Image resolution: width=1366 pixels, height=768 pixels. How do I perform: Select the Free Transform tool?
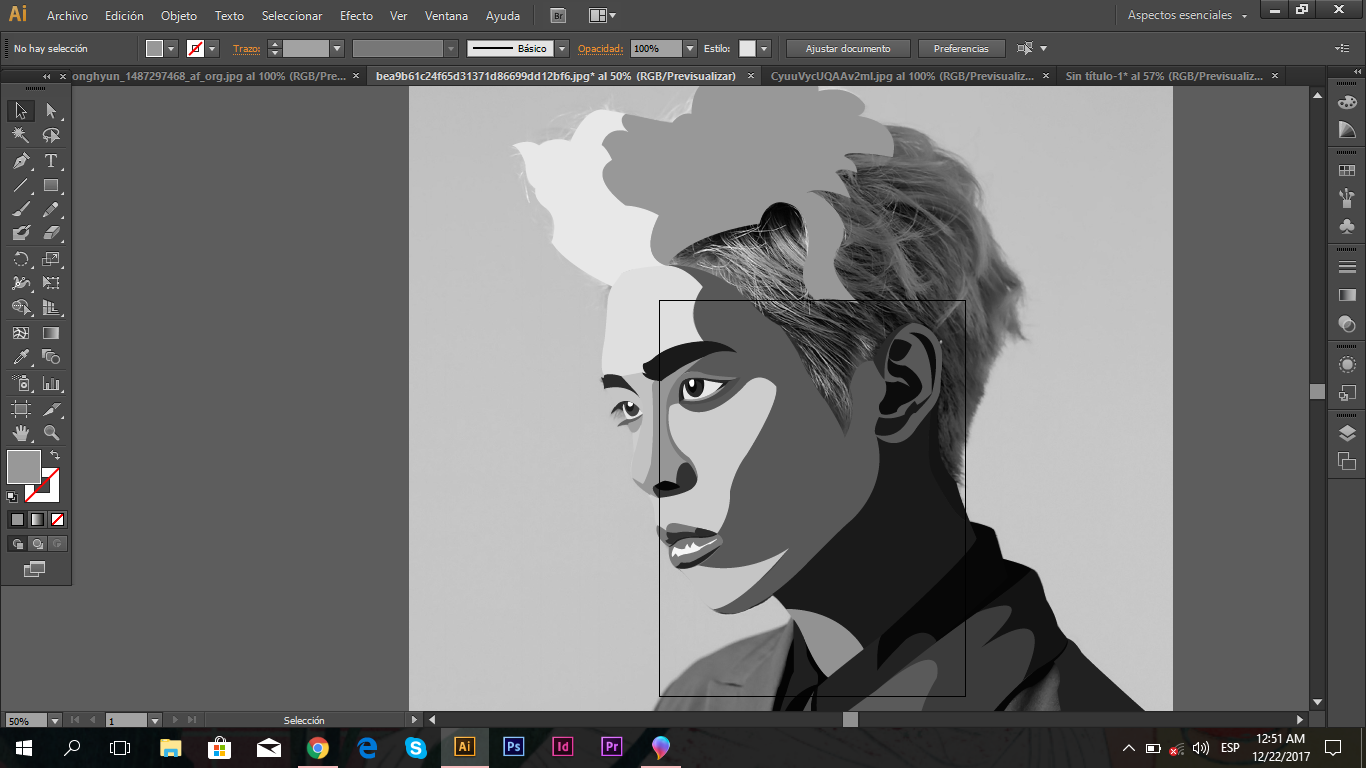pyautogui.click(x=51, y=283)
